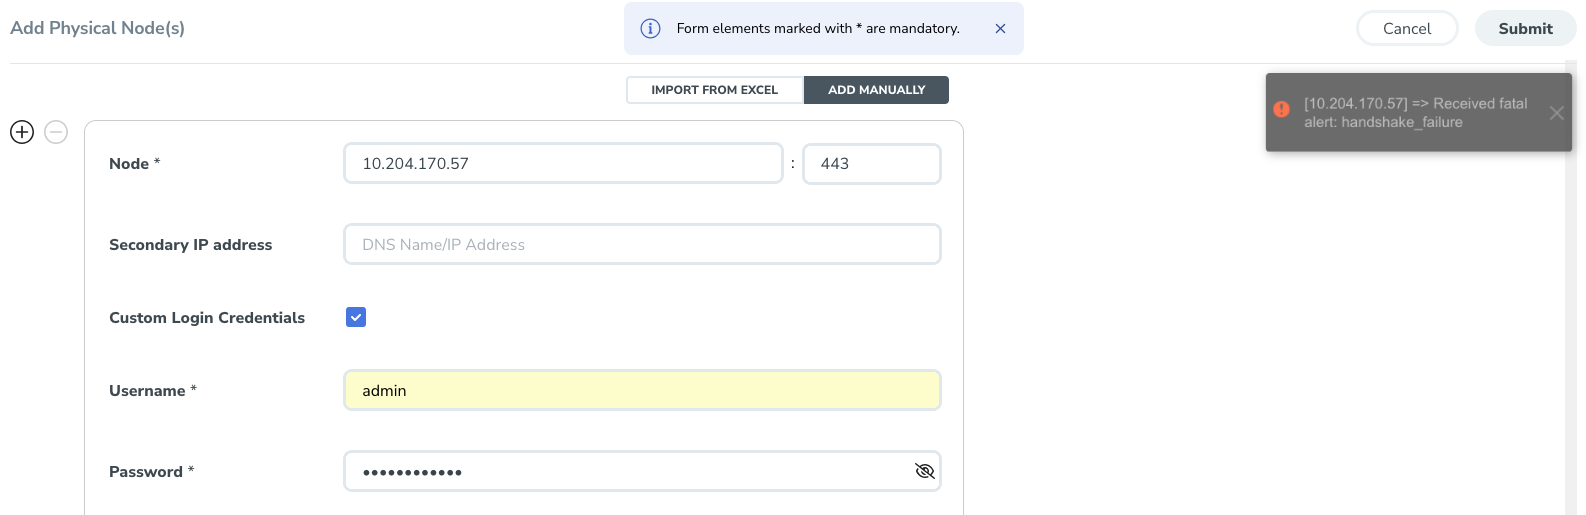1586x515 pixels.
Task: Click the Username field containing admin
Action: click(642, 390)
